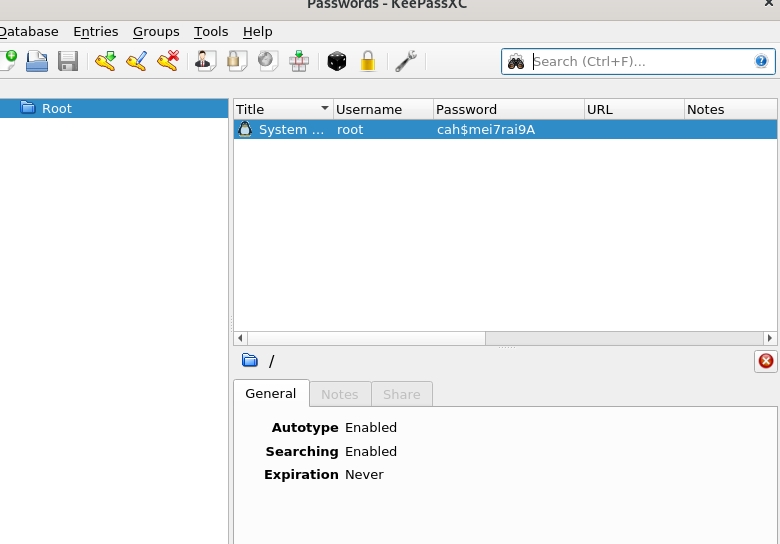Add a new entry with key icon
Viewport: 780px width, 544px height.
pyautogui.click(x=105, y=61)
